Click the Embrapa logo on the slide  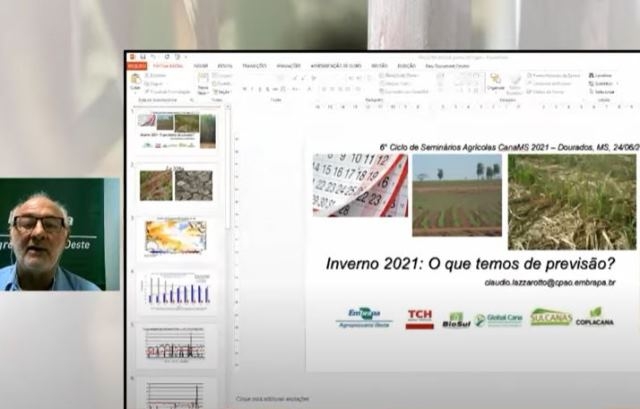point(364,318)
